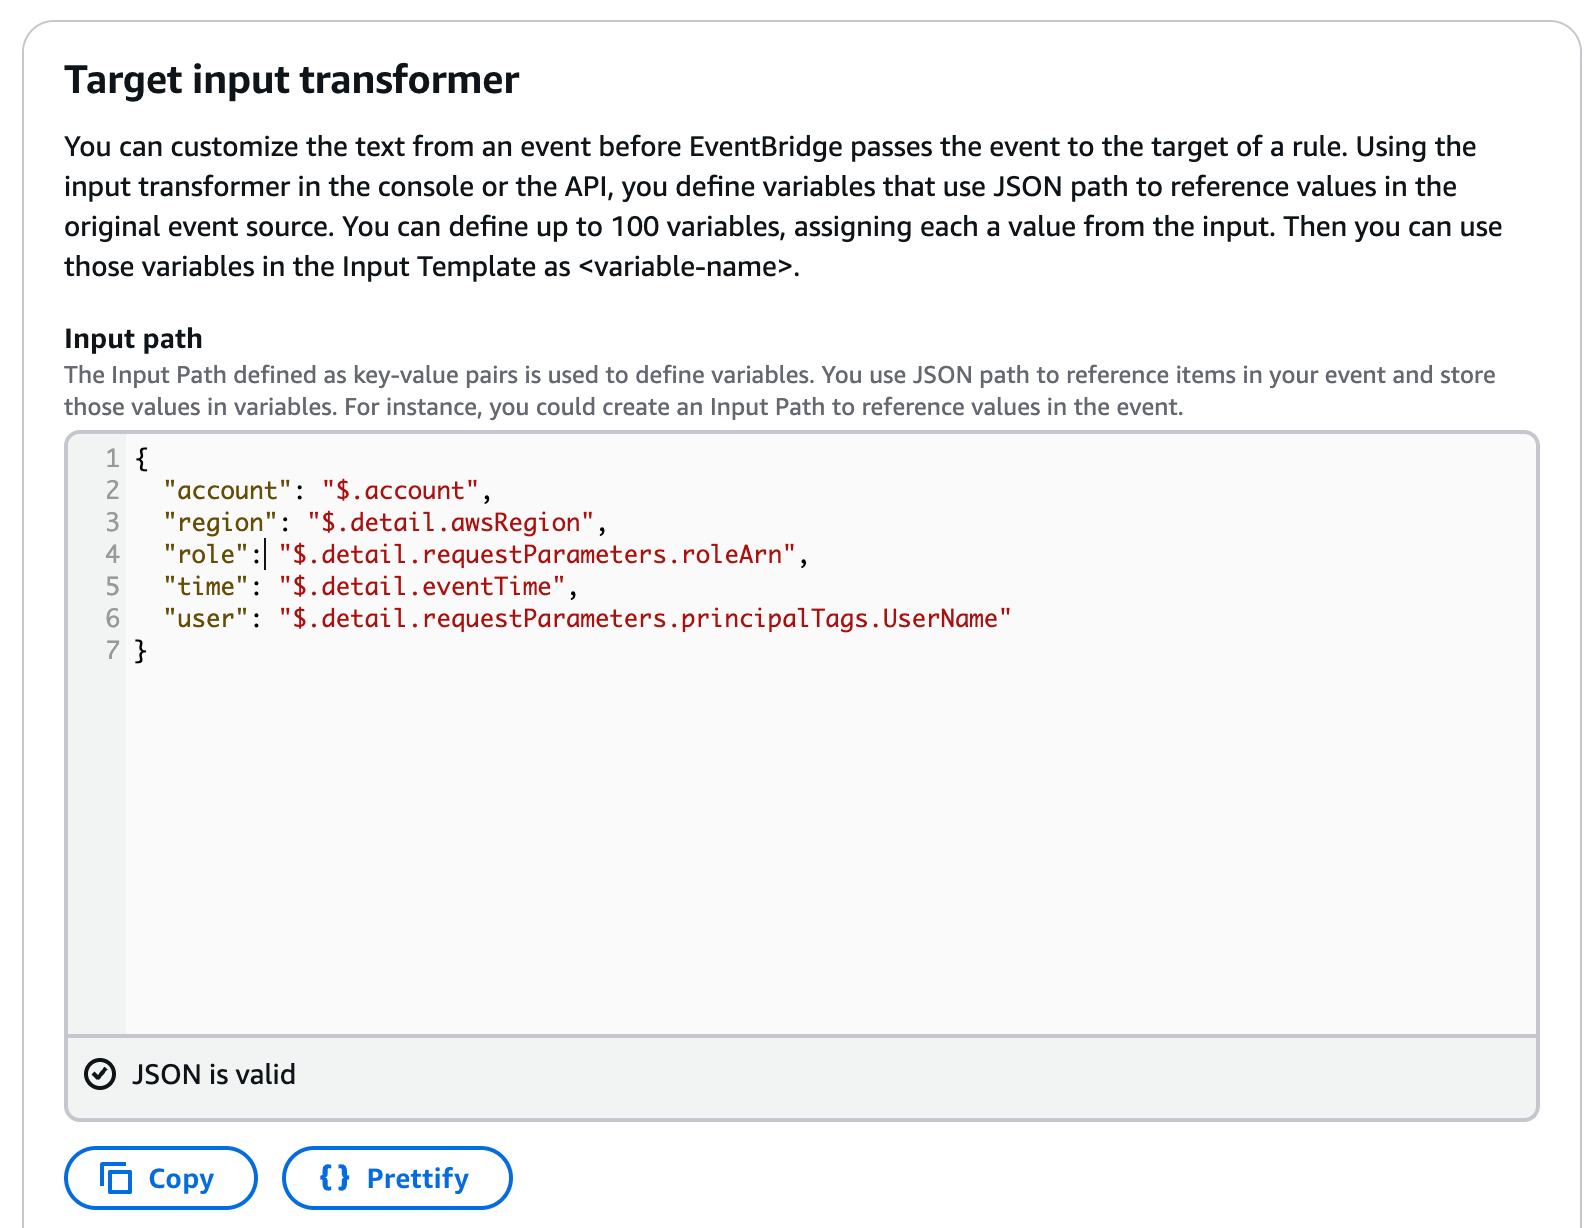Click the closing brace on line 7
The image size is (1596, 1228).
click(x=141, y=651)
